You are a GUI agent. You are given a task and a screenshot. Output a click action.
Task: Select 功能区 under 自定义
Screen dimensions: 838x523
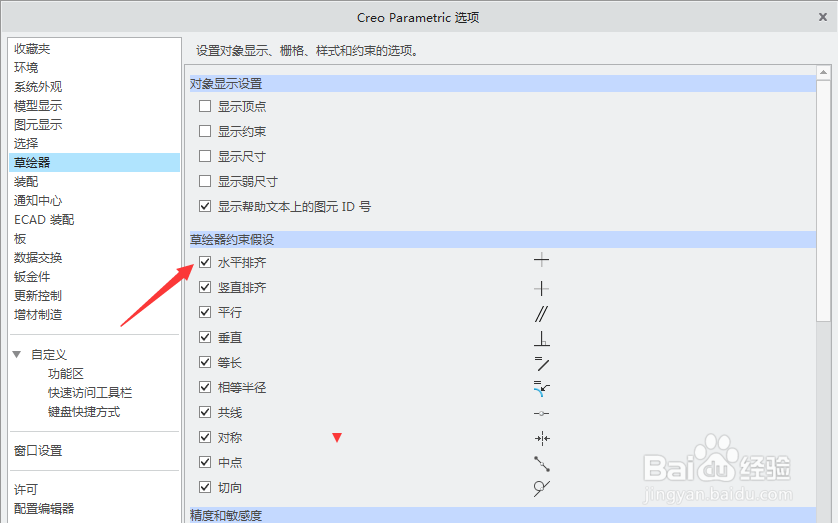click(x=66, y=374)
